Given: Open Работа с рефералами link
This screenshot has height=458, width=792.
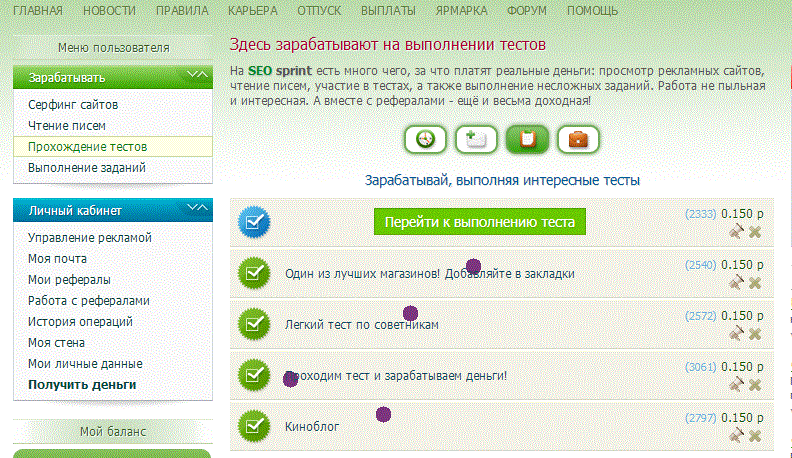Looking at the screenshot, I should [x=89, y=300].
